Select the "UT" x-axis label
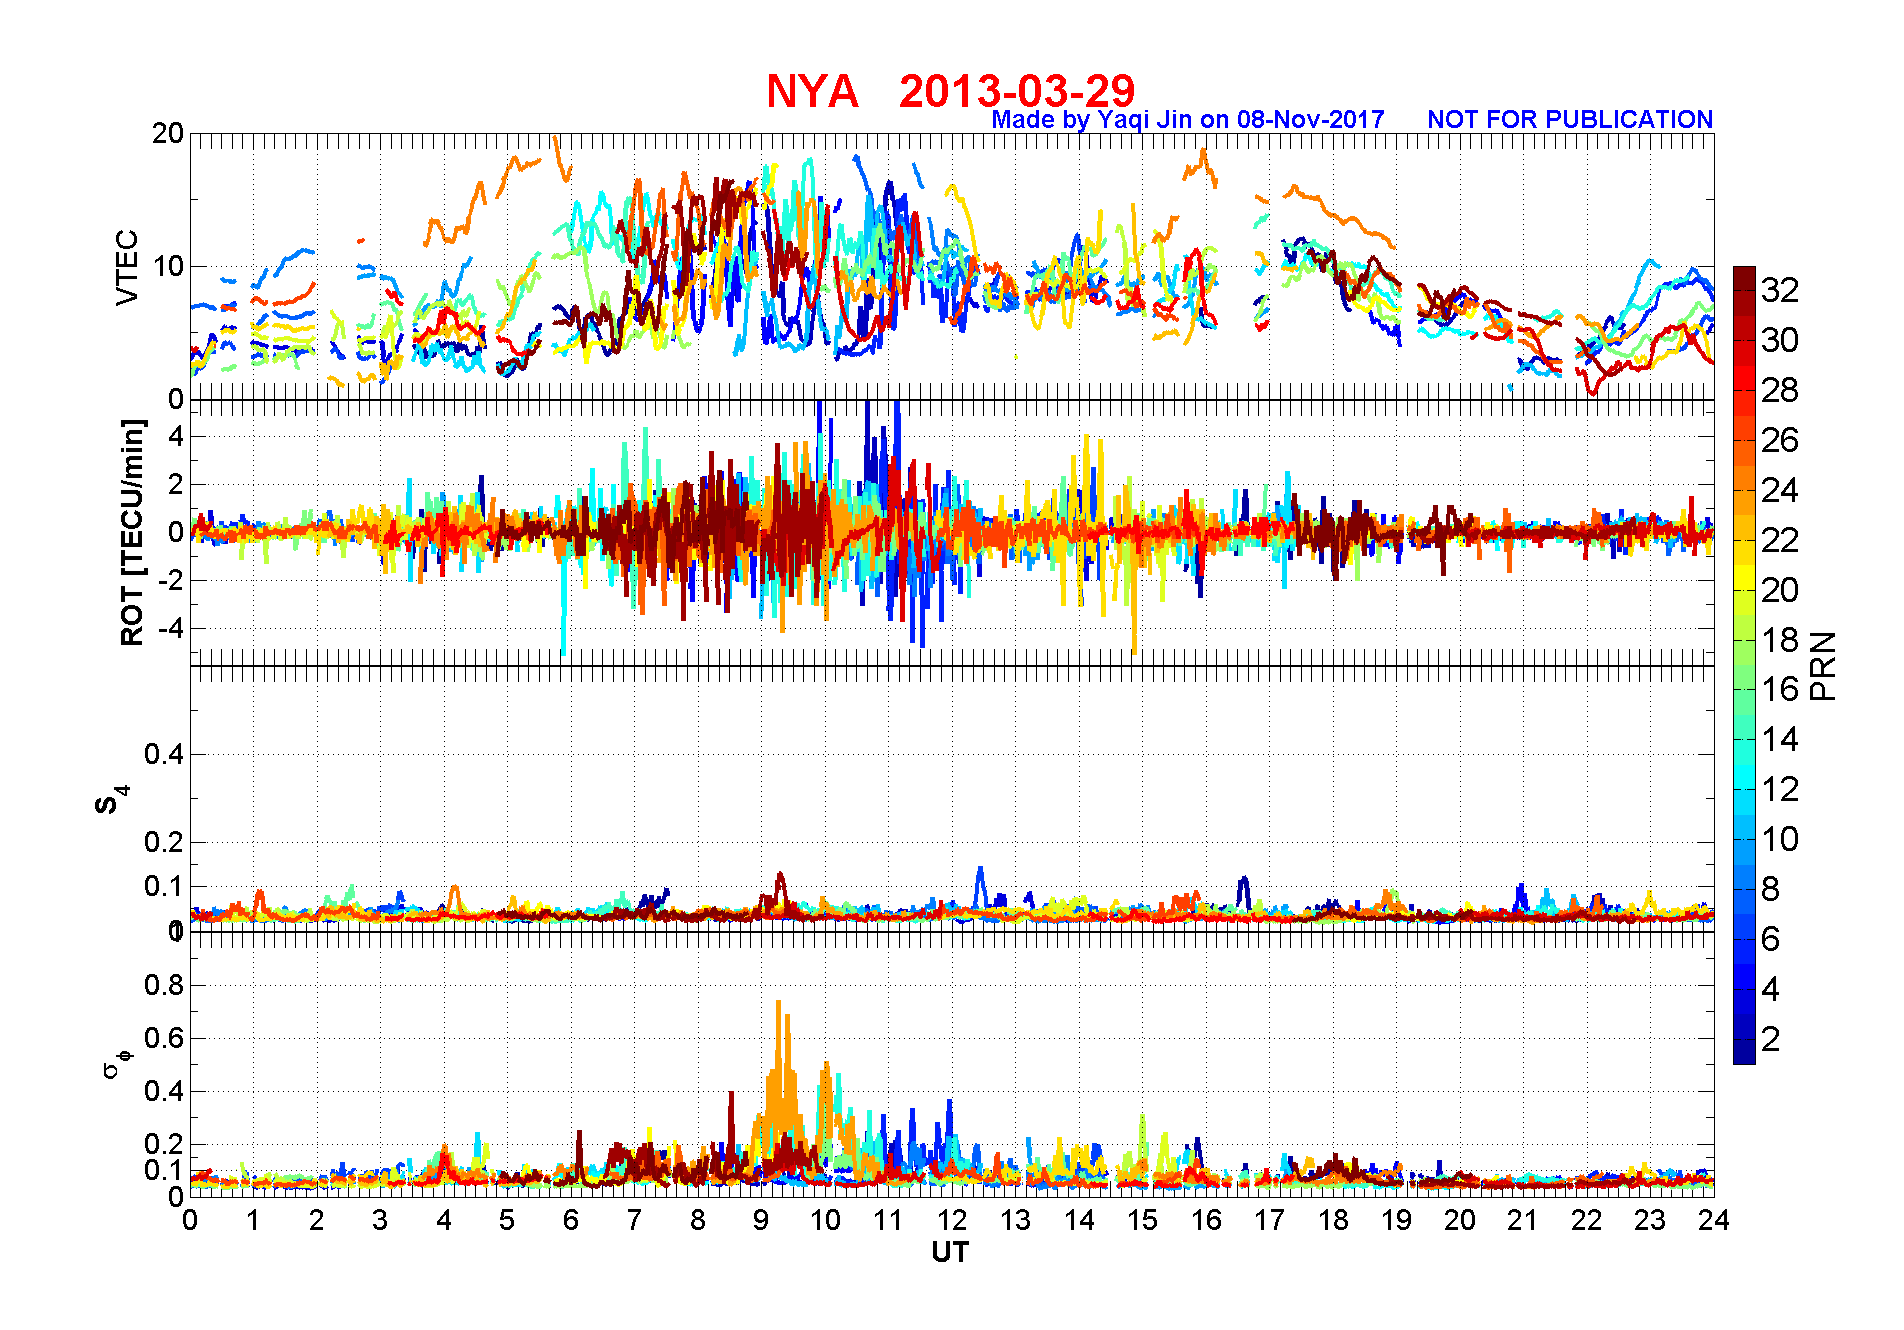This screenshot has width=1904, height=1330. (x=950, y=1252)
